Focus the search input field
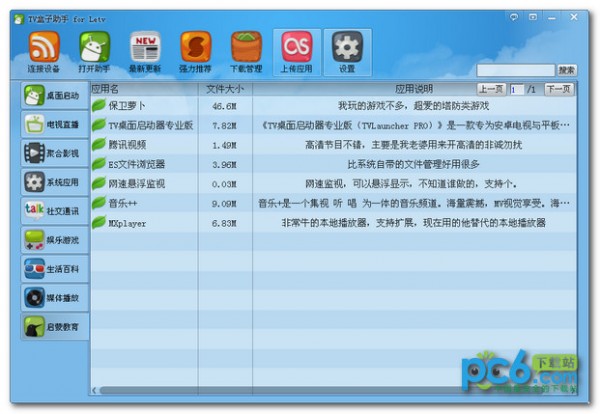The height and width of the screenshot is (414, 600). (x=515, y=70)
